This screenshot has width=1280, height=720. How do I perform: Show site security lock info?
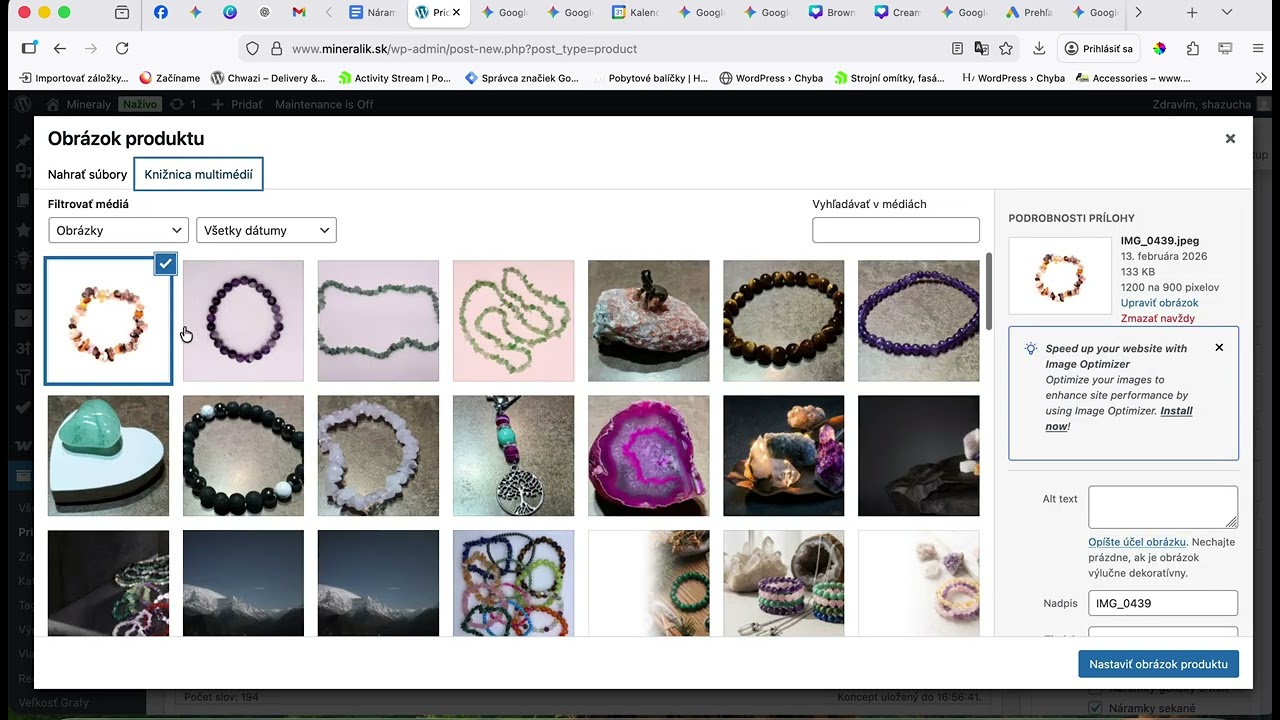tap(275, 48)
